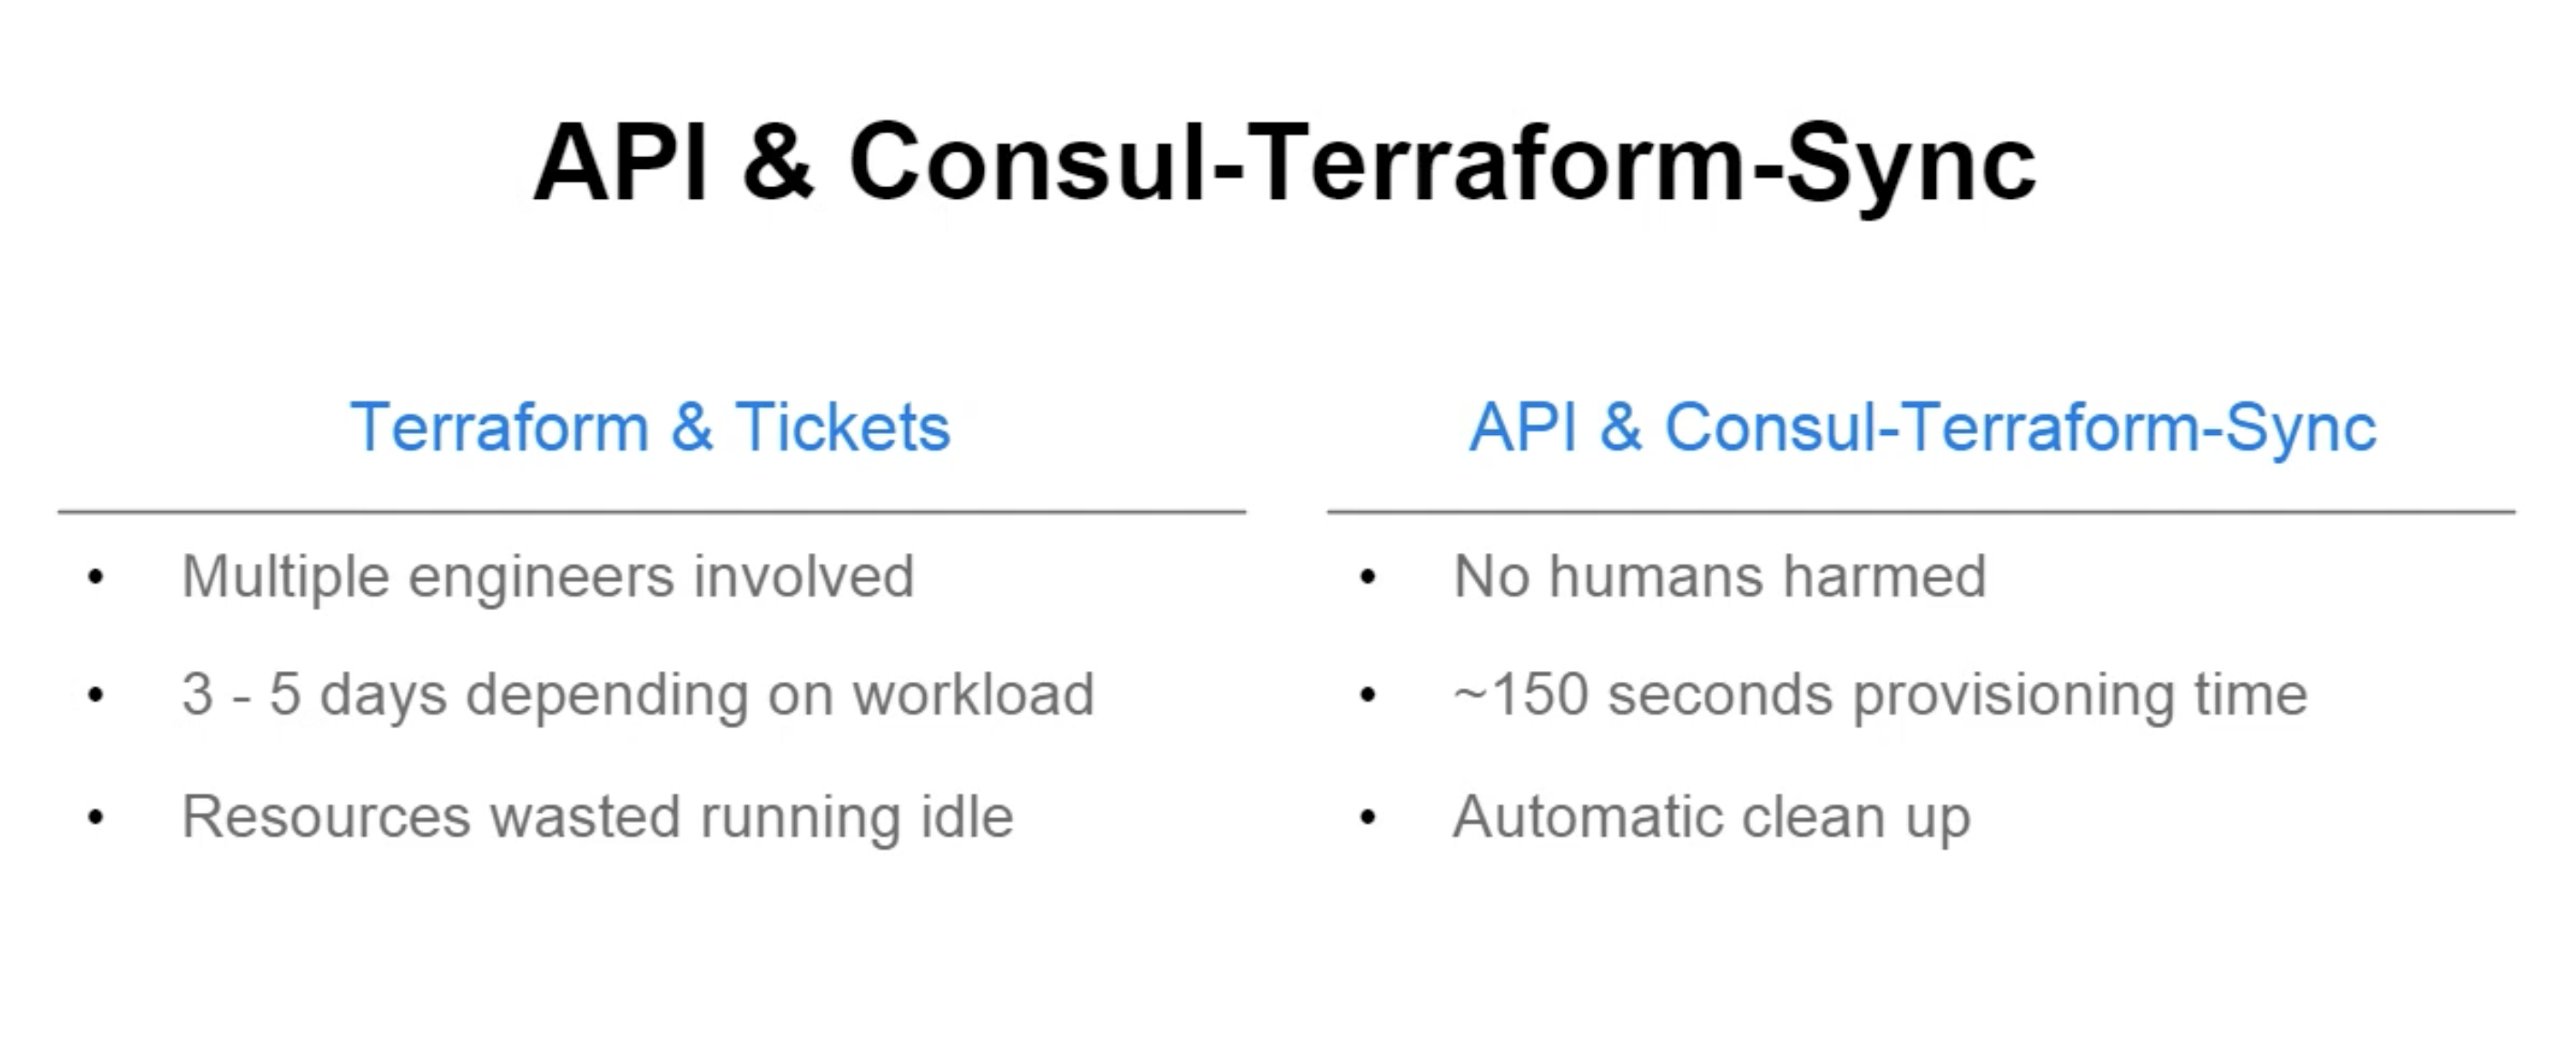
Task: Click the word "provisioning" in the right column
Action: [x=2013, y=694]
